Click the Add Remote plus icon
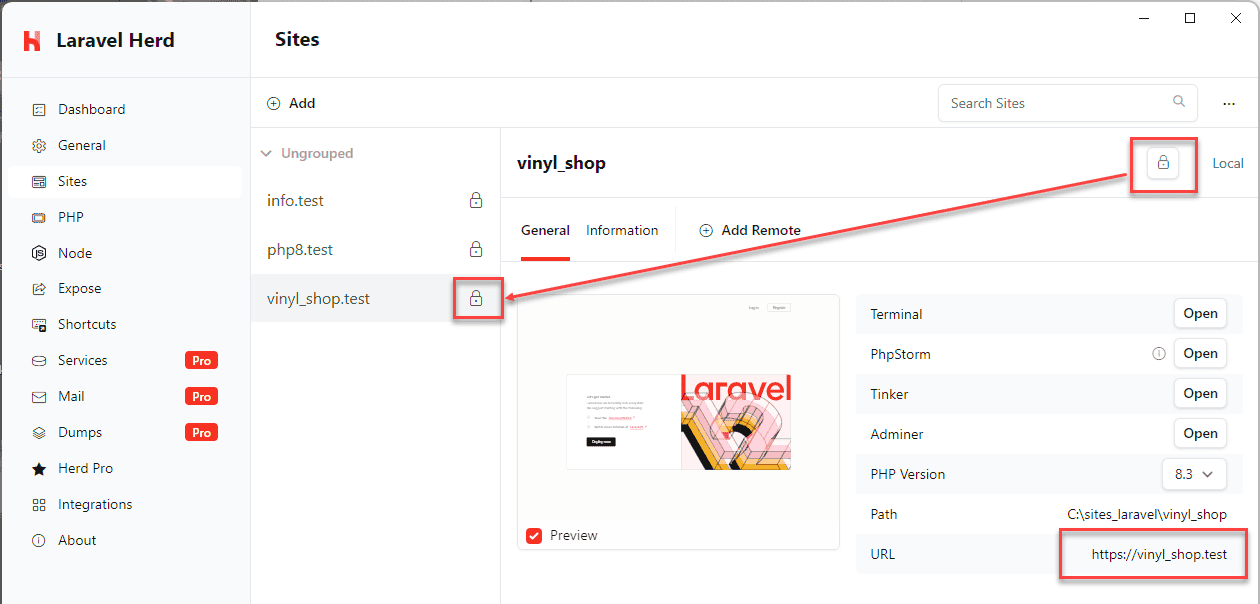 pos(706,231)
